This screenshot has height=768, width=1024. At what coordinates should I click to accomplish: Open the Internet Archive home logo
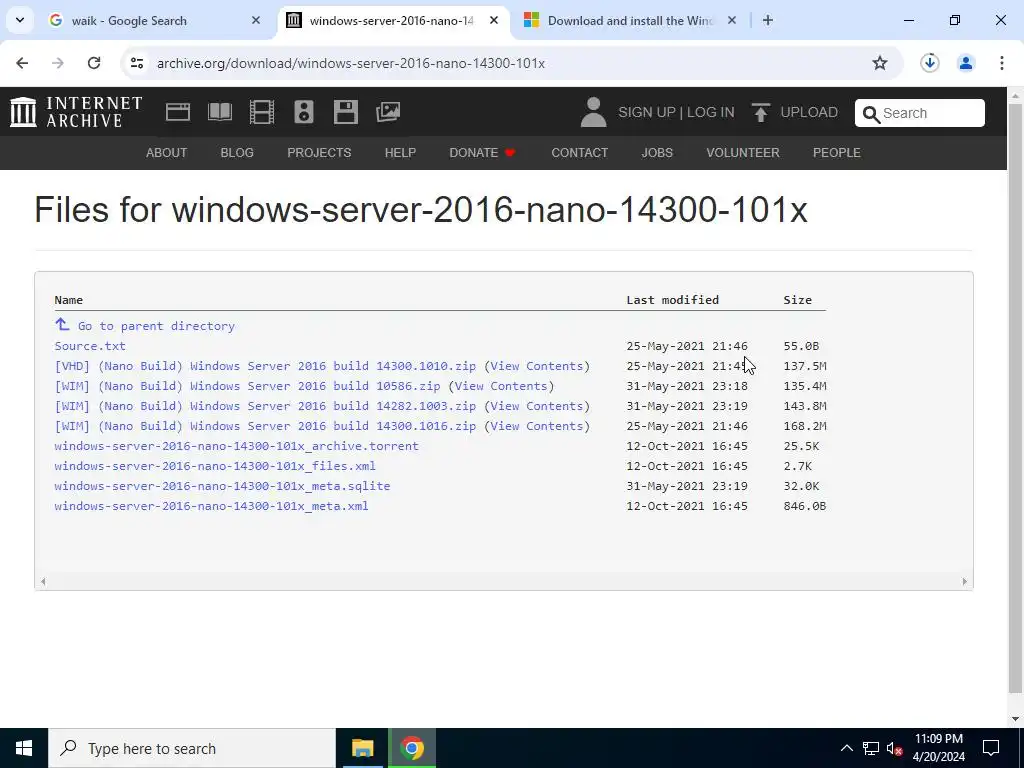point(76,112)
